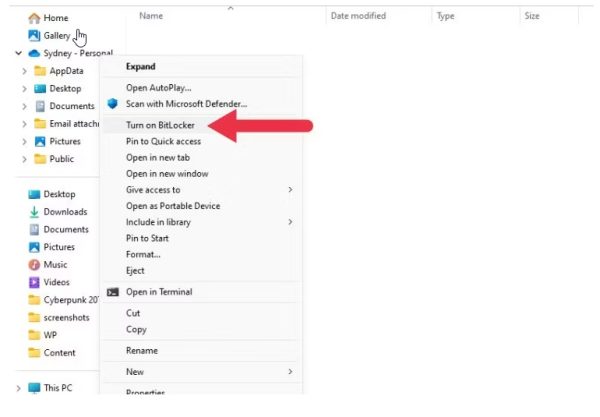The image size is (600, 417).
Task: Select the Music label in quick access
Action: pyautogui.click(x=55, y=265)
